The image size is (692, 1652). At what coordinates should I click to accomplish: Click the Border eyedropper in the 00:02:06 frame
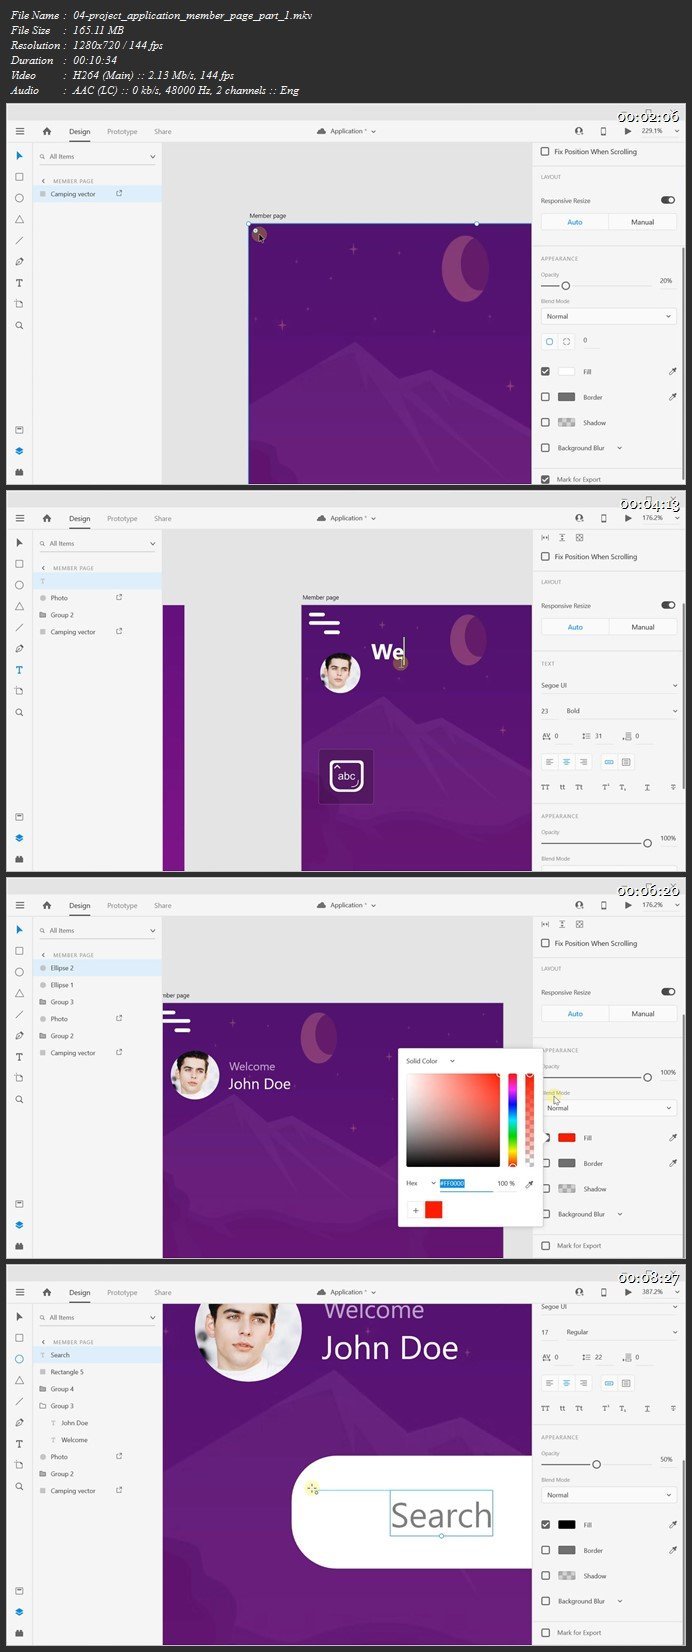[672, 397]
